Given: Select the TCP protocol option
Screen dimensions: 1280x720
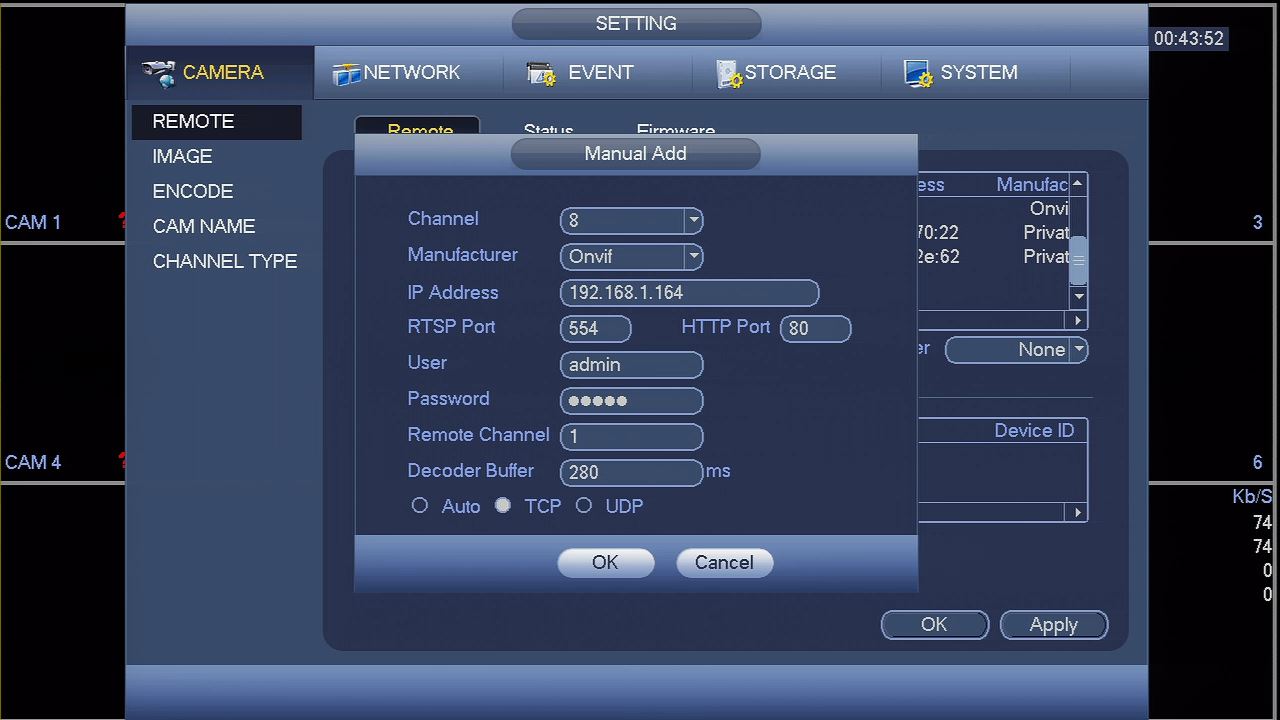Looking at the screenshot, I should pos(503,505).
